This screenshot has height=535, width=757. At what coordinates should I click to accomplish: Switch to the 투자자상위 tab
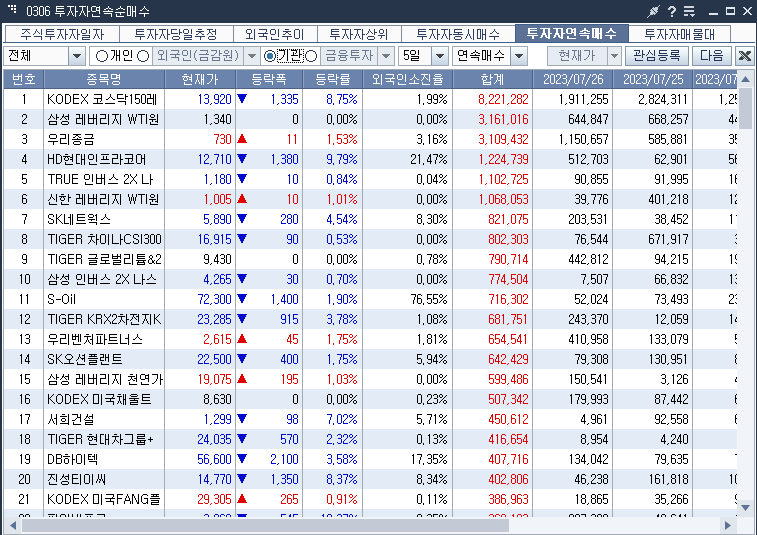[359, 34]
